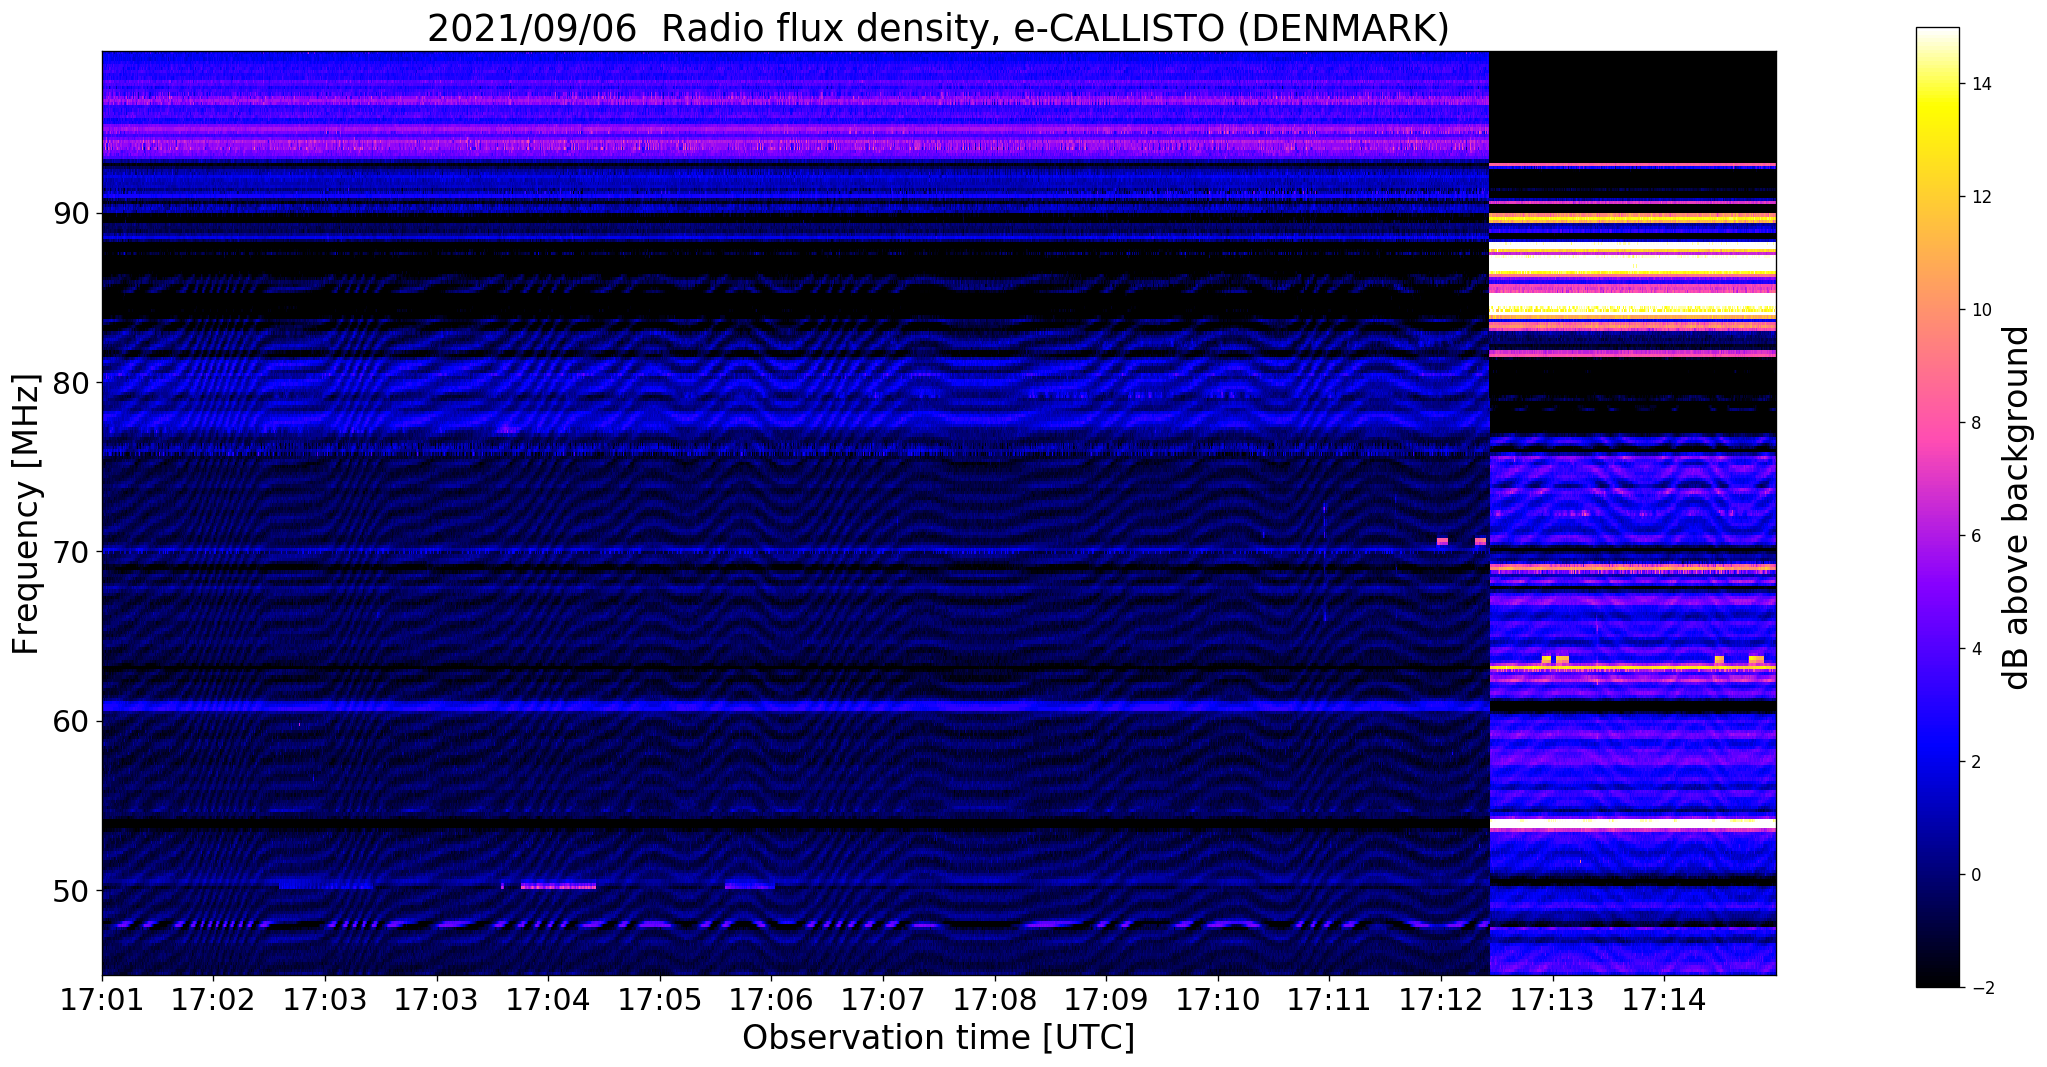Viewport: 2047px width, 1067px height.
Task: Click the x-axis tick label '17:07'
Action: click(883, 1001)
